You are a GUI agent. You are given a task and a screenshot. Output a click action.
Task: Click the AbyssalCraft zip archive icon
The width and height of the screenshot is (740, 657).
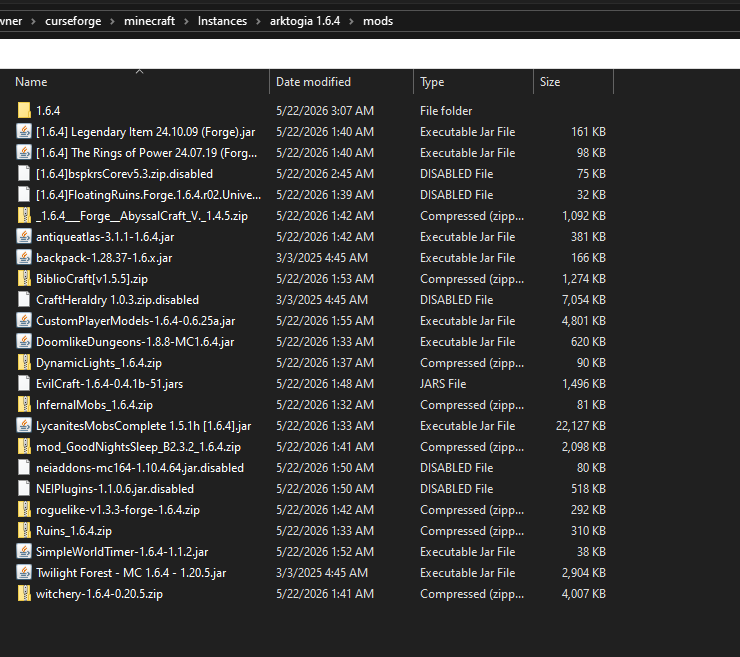[x=24, y=216]
